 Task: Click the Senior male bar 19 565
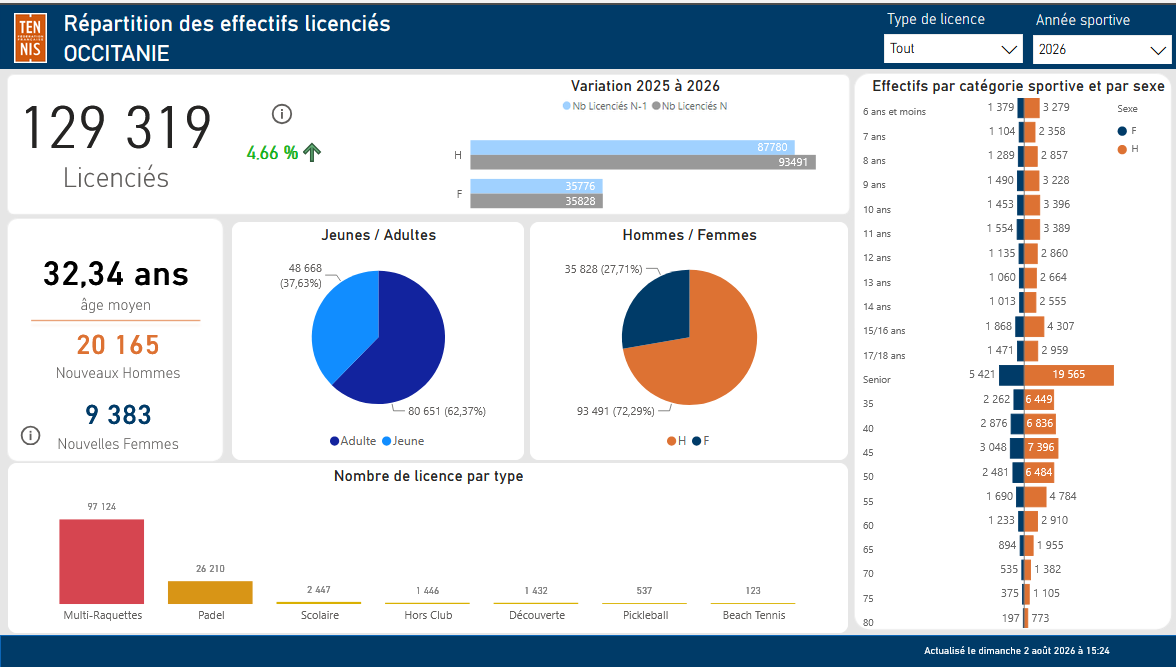point(1069,374)
